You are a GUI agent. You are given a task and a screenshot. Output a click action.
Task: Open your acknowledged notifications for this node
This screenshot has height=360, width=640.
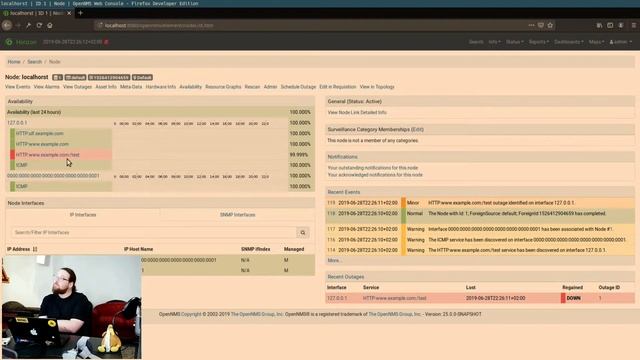(375, 175)
